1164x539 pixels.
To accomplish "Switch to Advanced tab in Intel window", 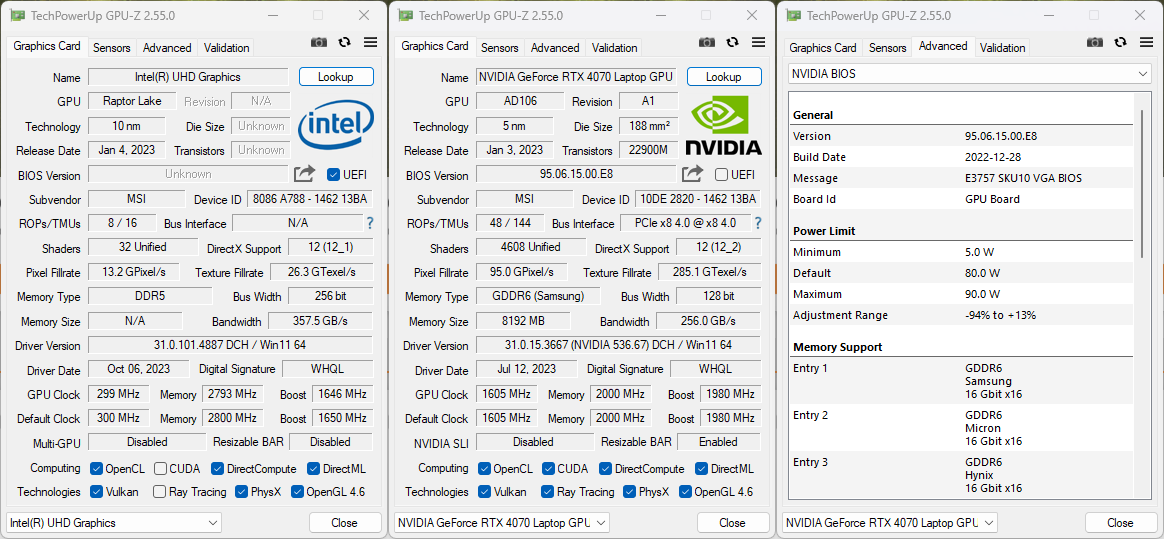I will [x=167, y=48].
